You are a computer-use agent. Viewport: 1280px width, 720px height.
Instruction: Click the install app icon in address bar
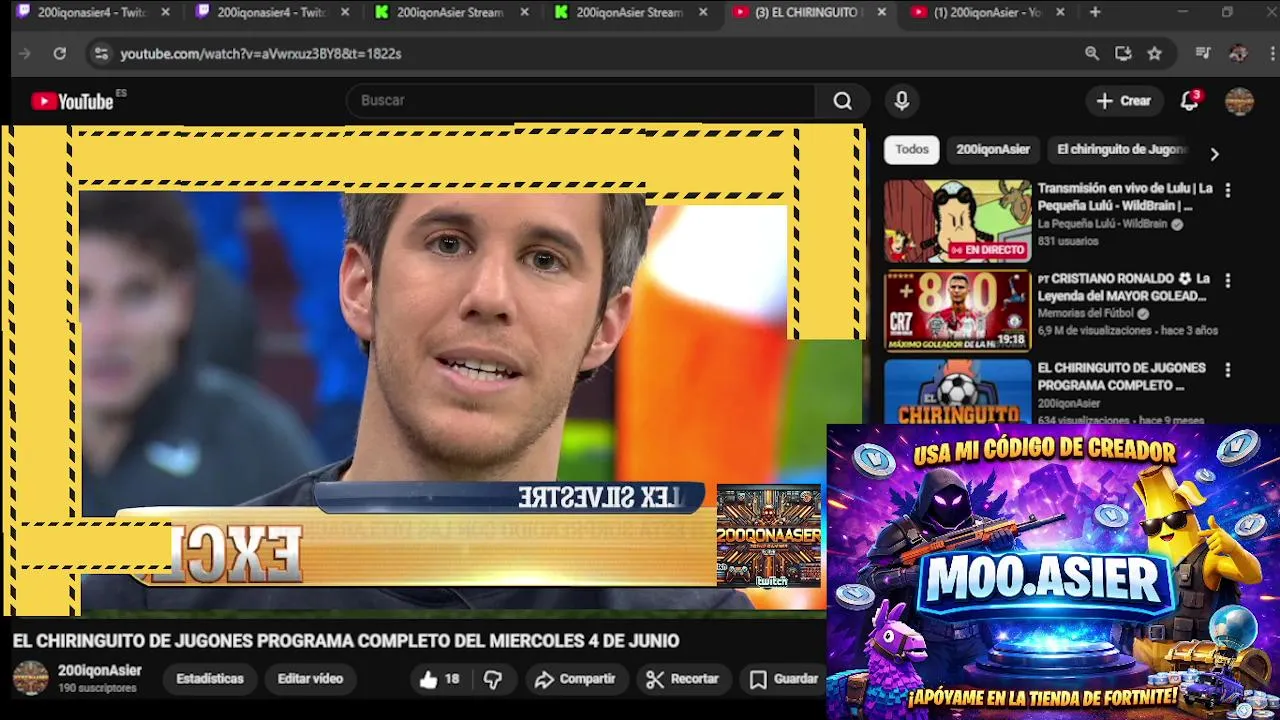[1123, 54]
